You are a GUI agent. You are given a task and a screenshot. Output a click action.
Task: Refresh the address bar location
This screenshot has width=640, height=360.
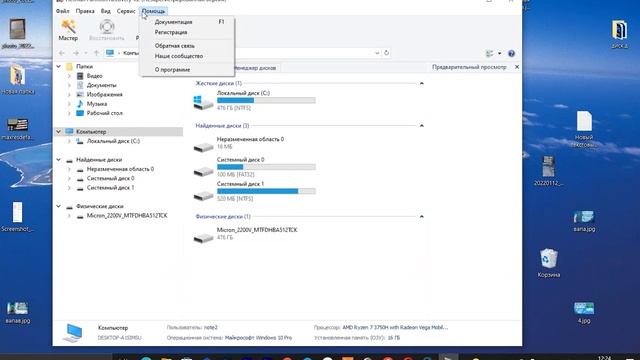coord(387,53)
